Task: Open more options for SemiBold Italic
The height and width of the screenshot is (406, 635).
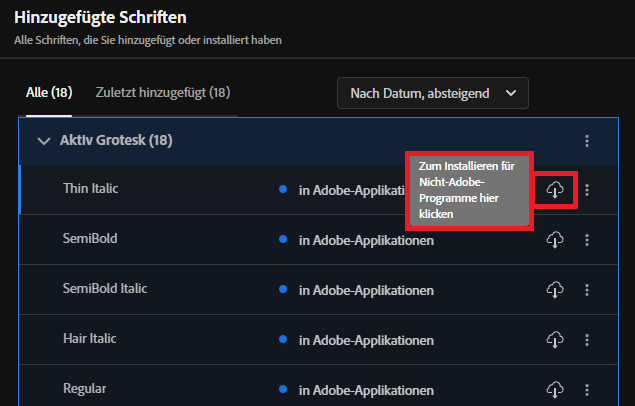Action: coord(587,290)
